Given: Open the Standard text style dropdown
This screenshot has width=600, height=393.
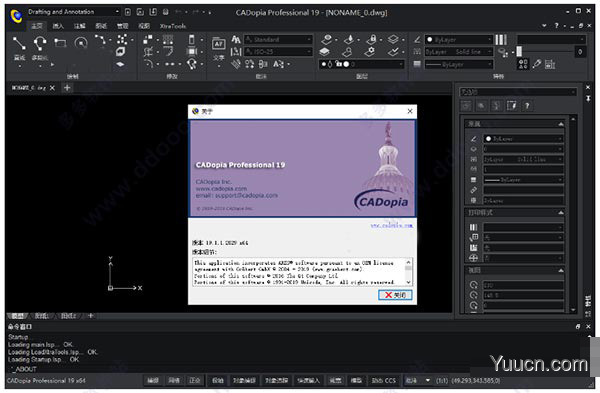Looking at the screenshot, I should [278, 39].
